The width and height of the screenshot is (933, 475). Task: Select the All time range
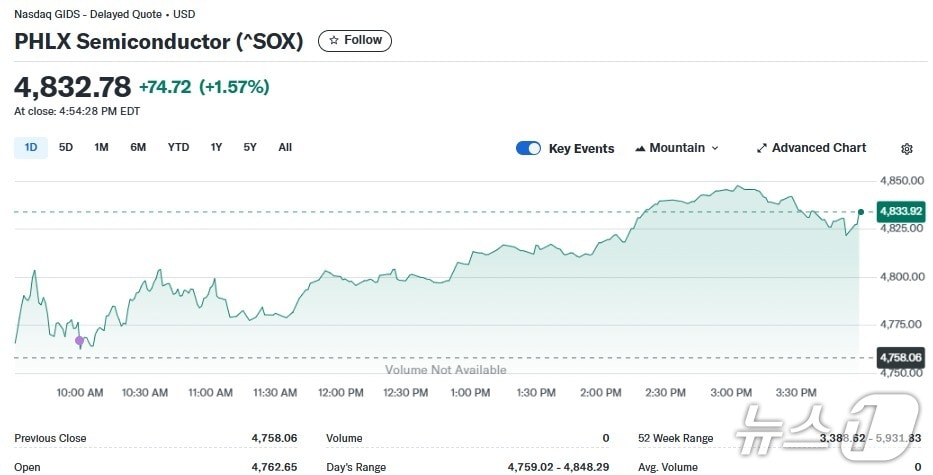click(x=285, y=148)
